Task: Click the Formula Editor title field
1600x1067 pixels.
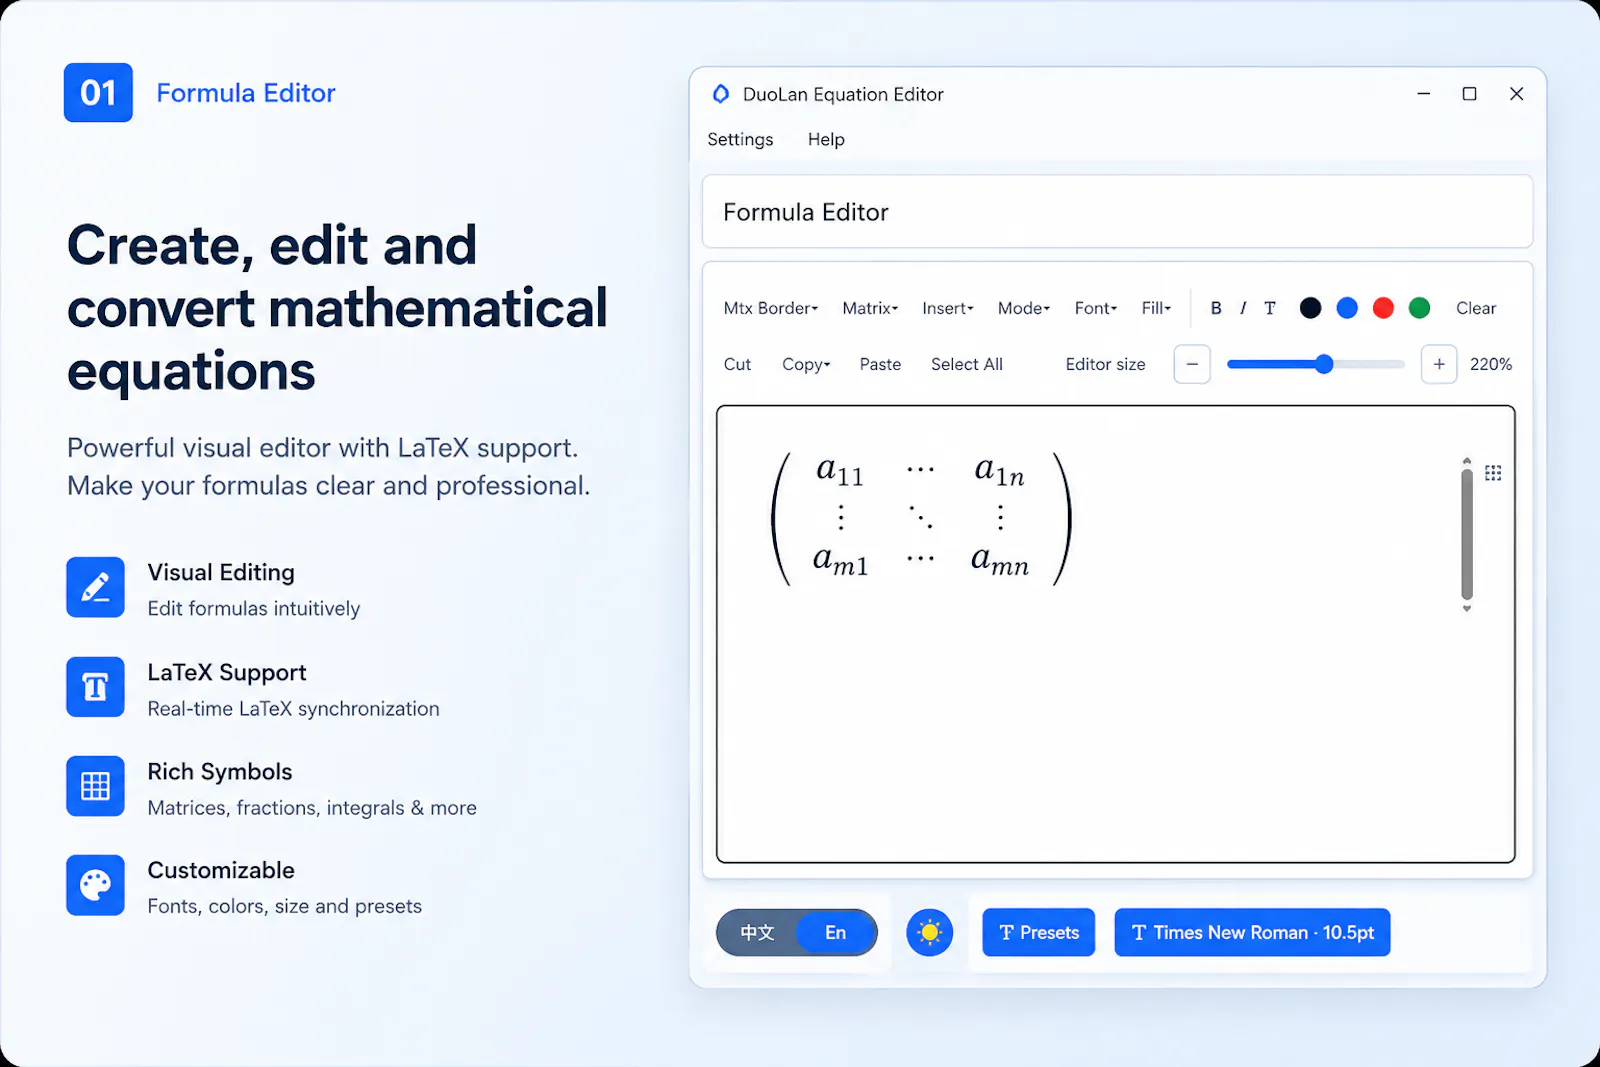Action: click(x=1117, y=212)
